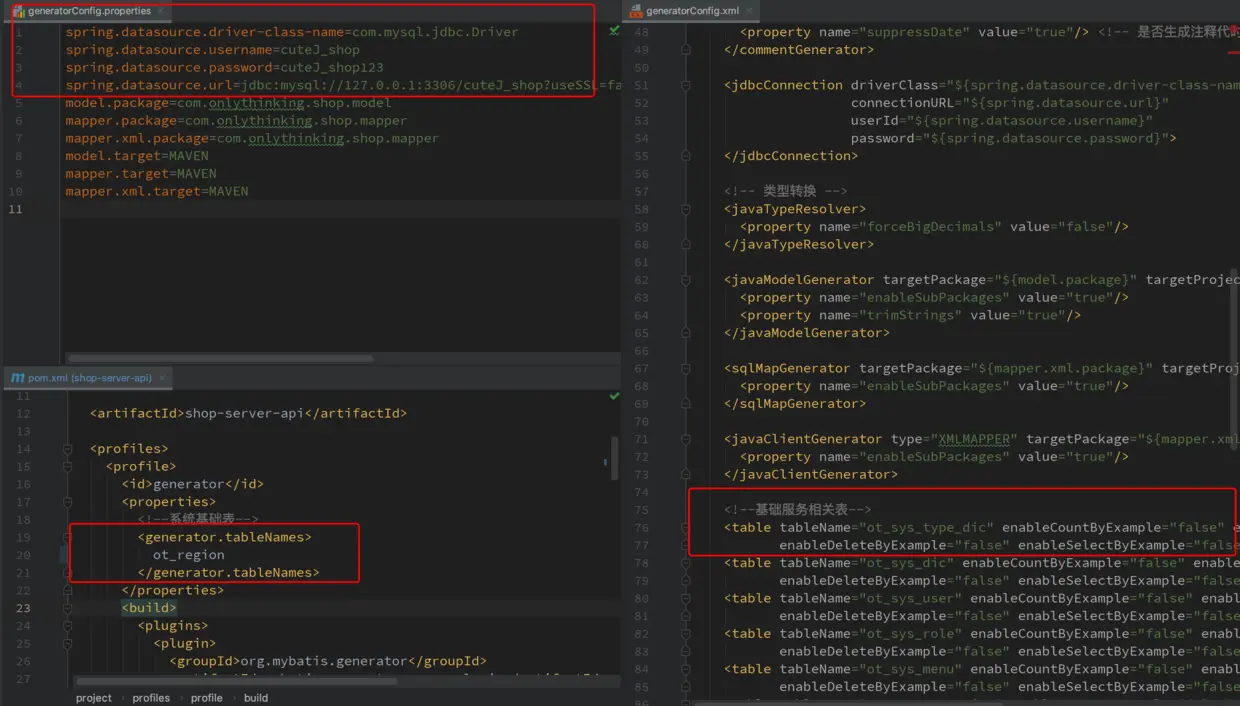Click the properties file icon on generatorConfig.properties tab
This screenshot has height=706, width=1240.
coord(18,11)
